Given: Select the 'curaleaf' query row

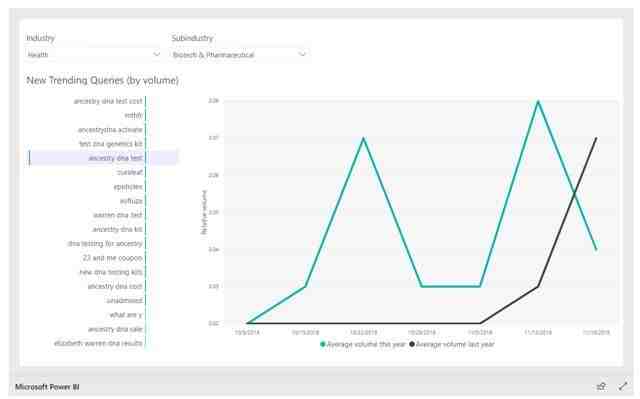Looking at the screenshot, I should 130,172.
